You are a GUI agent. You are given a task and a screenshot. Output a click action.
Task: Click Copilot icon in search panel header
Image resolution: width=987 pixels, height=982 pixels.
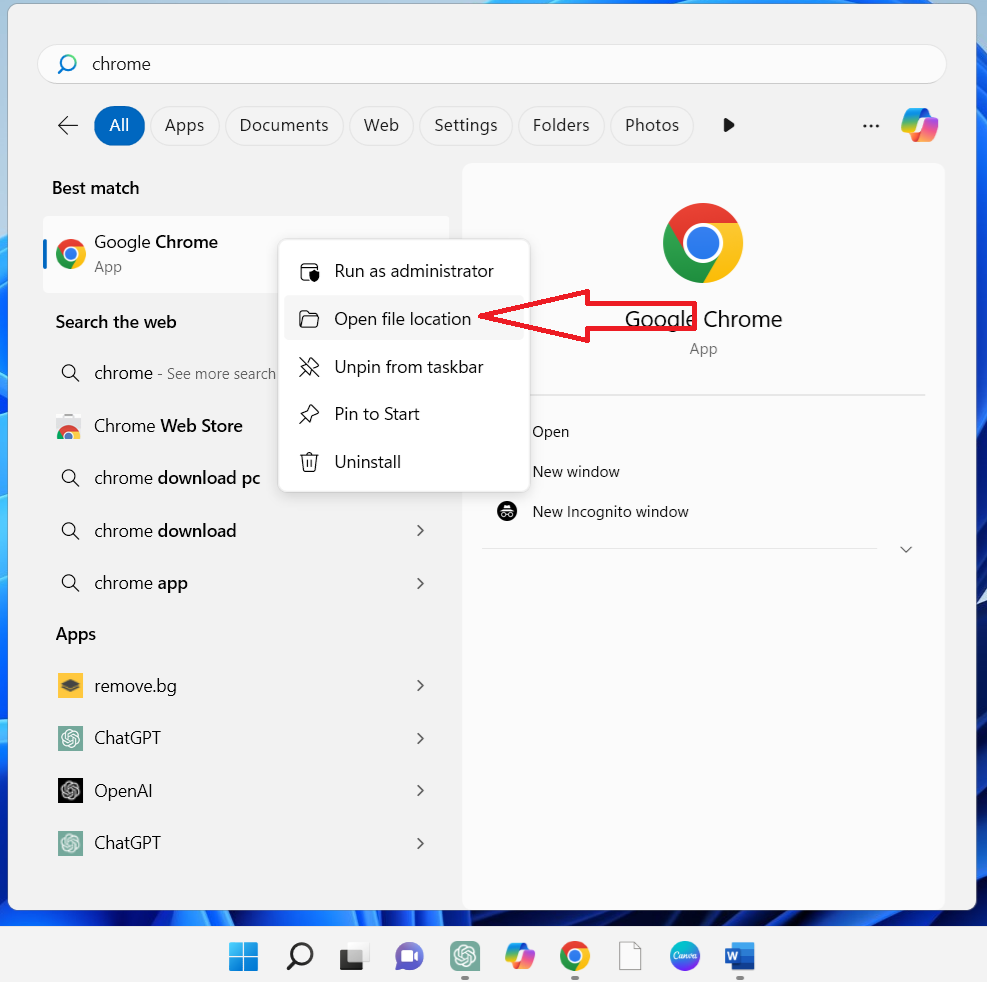point(919,125)
